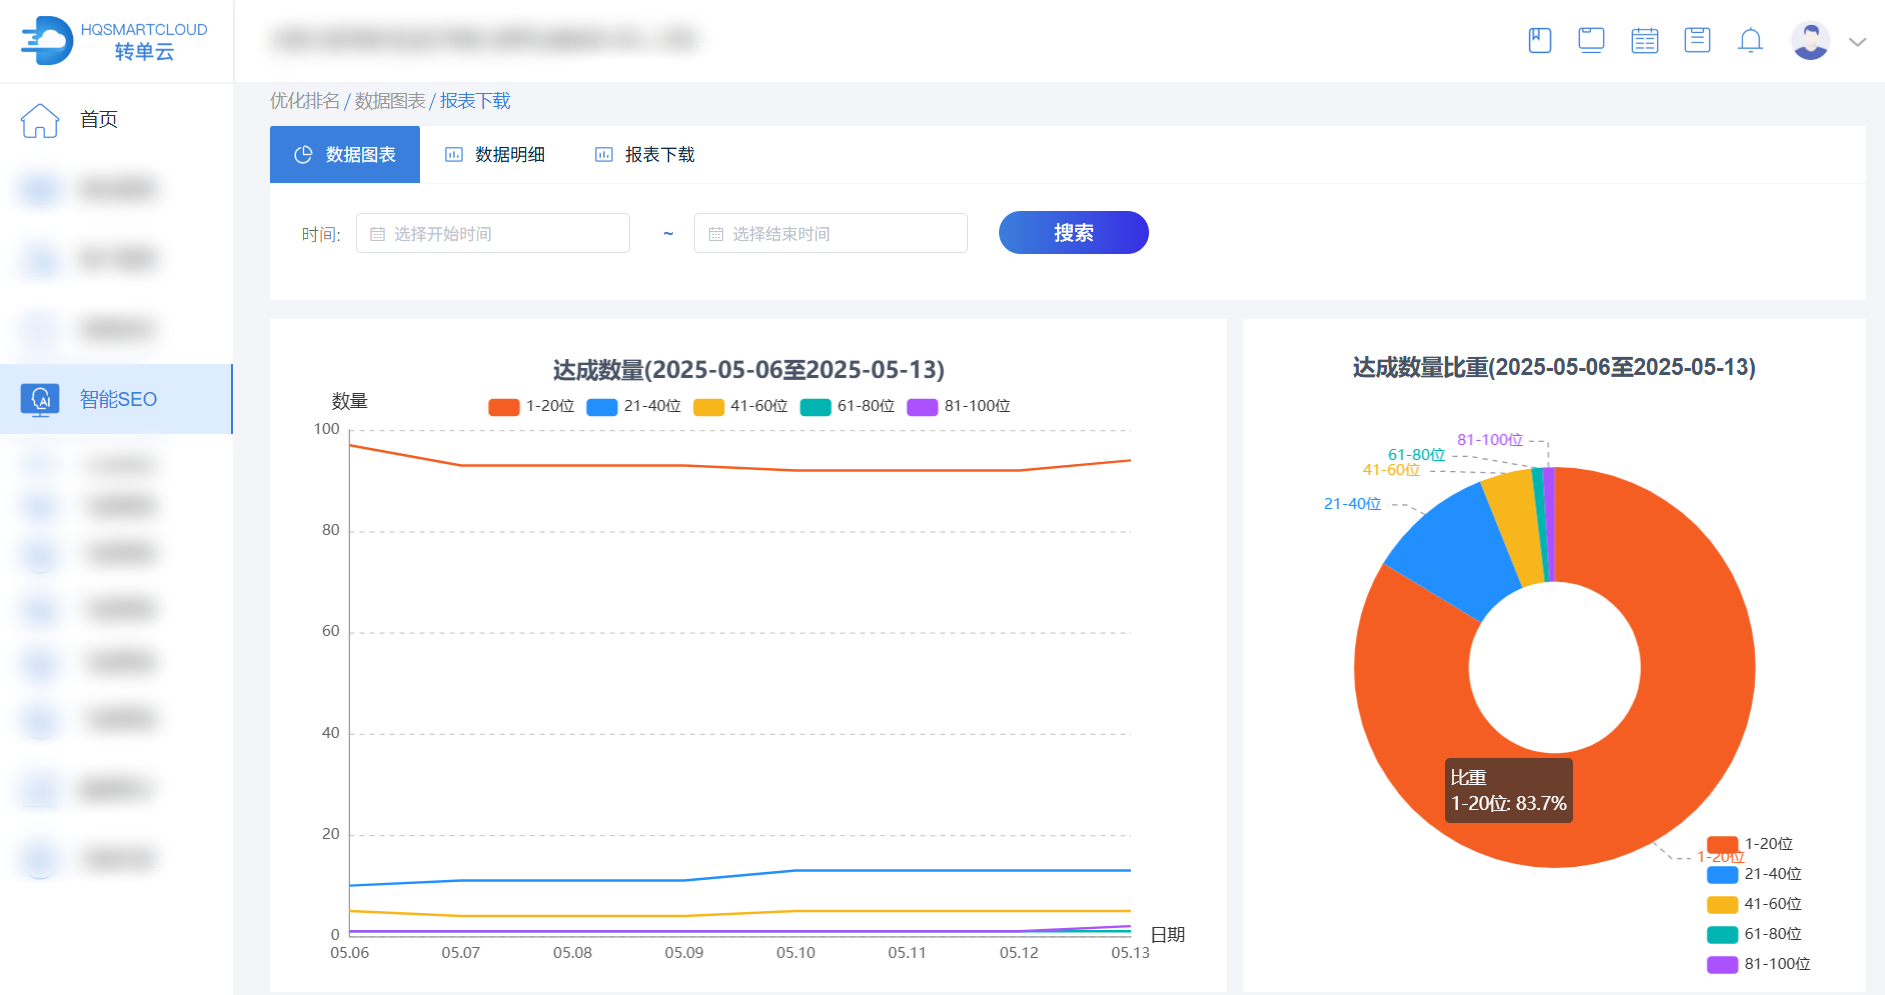This screenshot has width=1885, height=995.
Task: Open the notes document icon in header
Action: (1697, 41)
